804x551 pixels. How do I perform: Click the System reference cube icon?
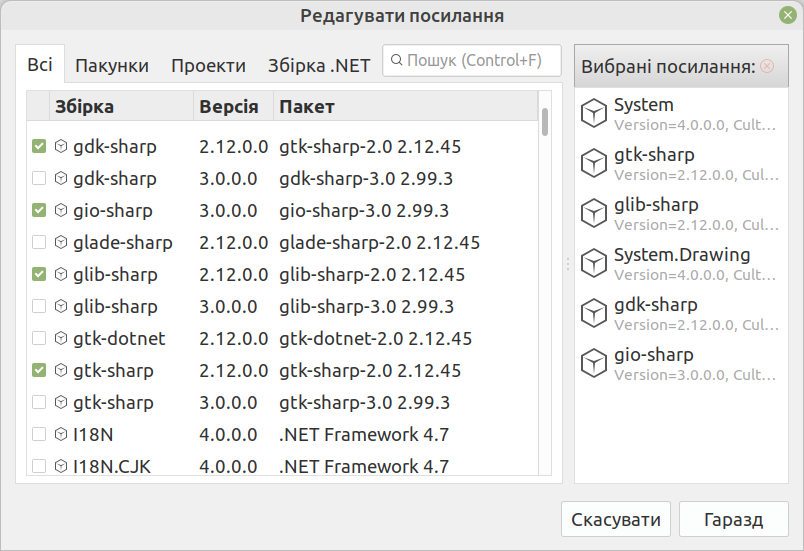(x=594, y=113)
